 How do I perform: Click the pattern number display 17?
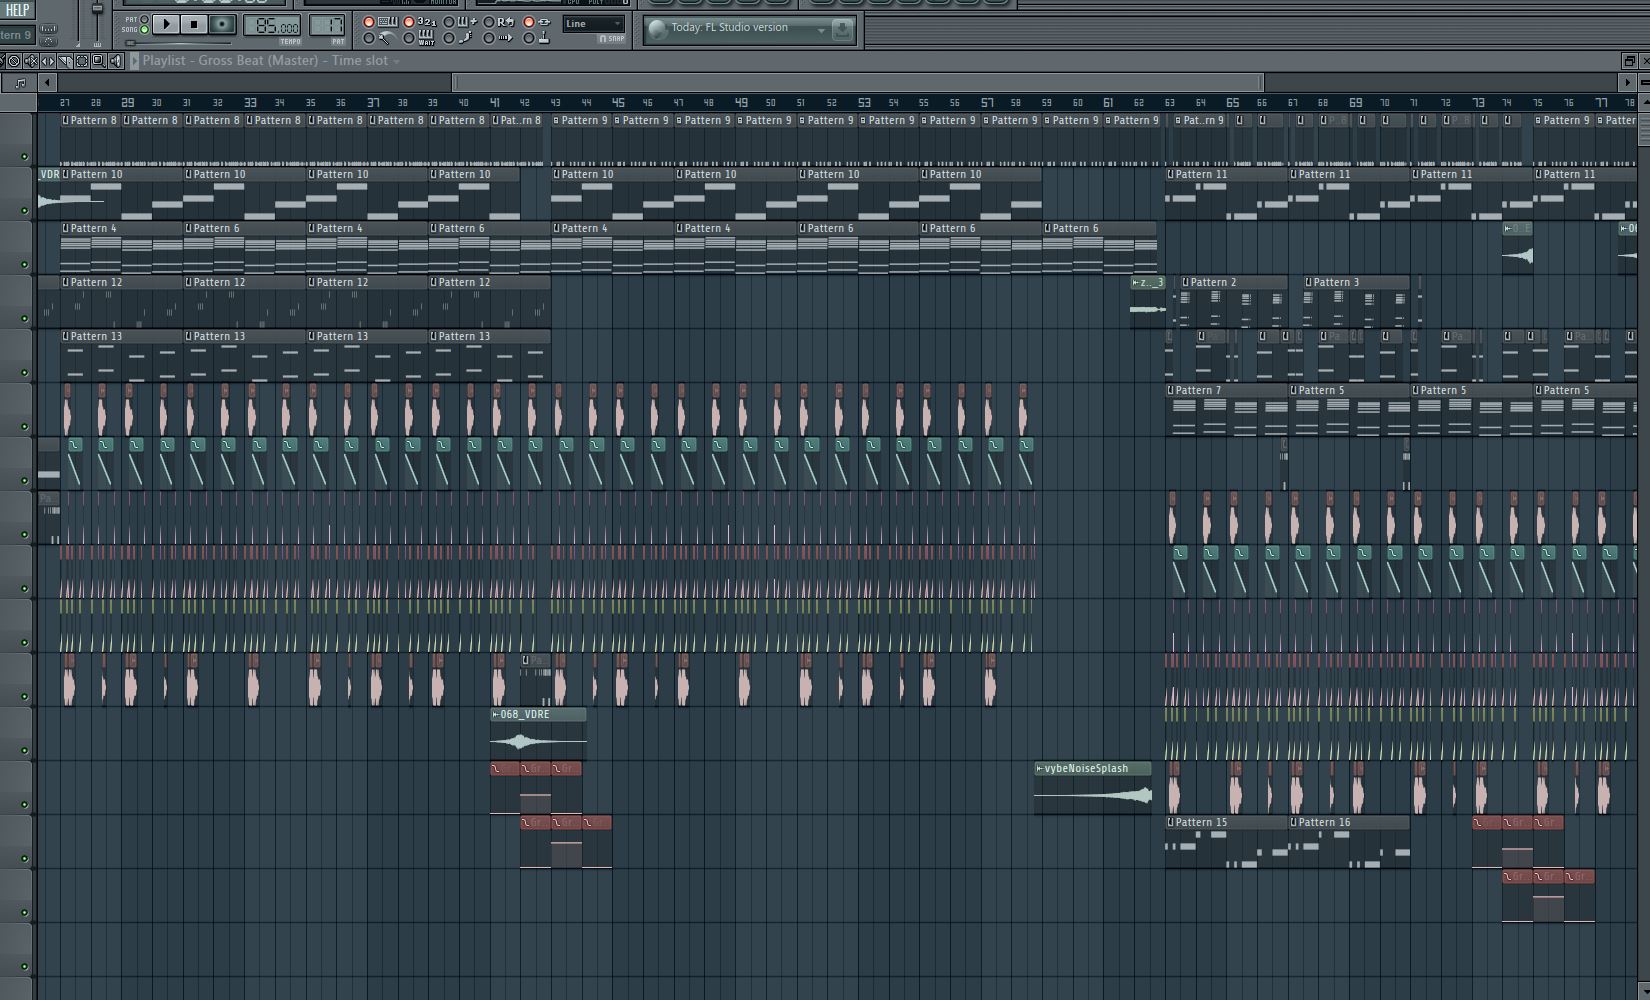point(327,26)
